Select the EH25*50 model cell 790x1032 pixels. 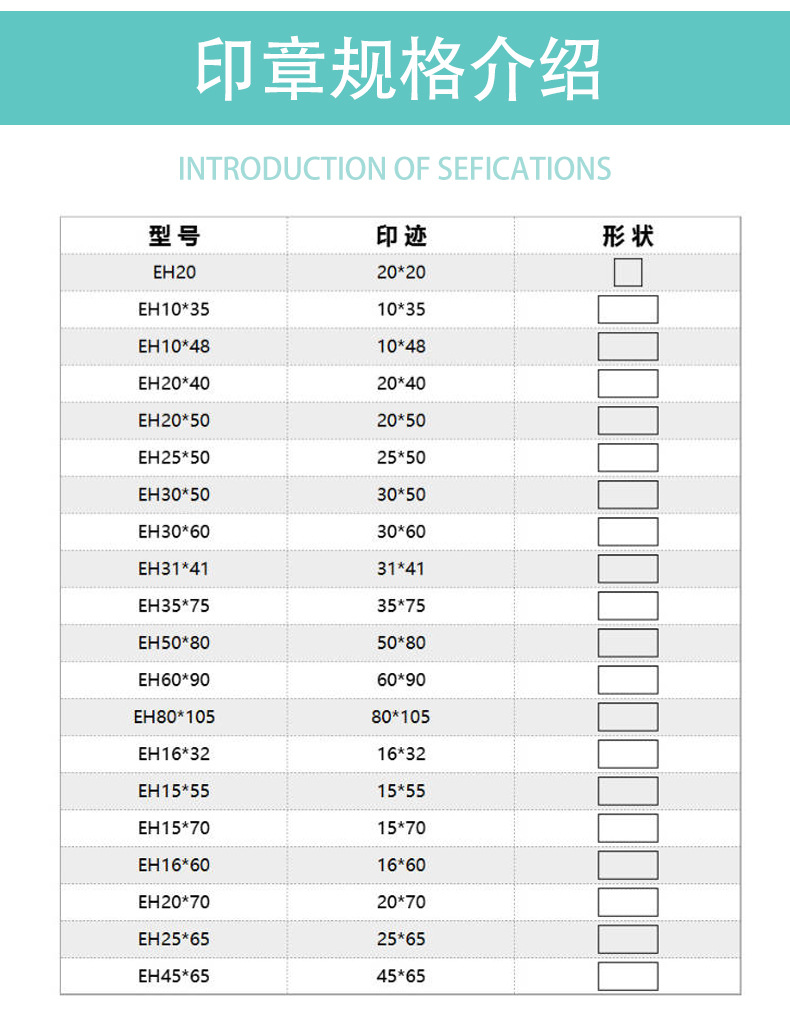[174, 457]
